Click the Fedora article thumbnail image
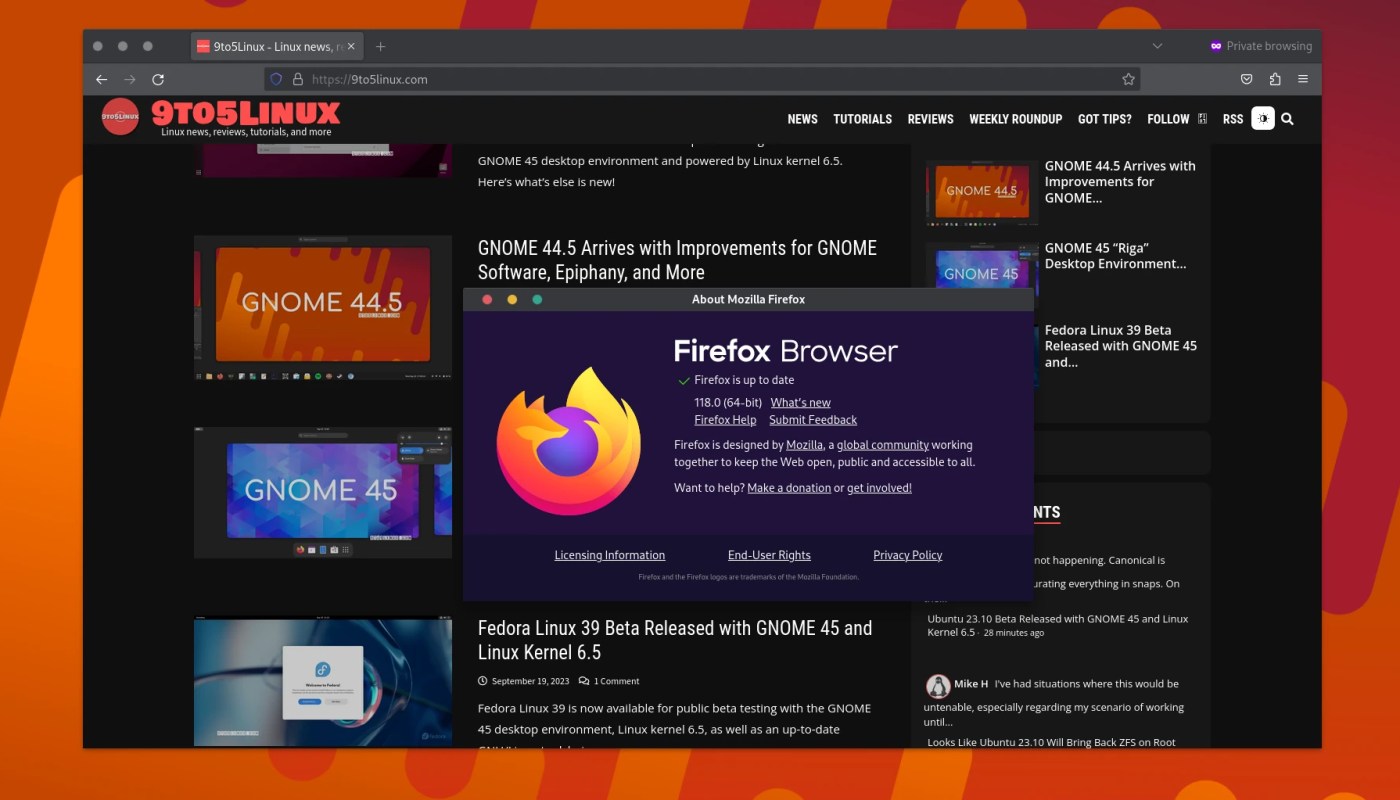Viewport: 1400px width, 800px height. tap(323, 682)
